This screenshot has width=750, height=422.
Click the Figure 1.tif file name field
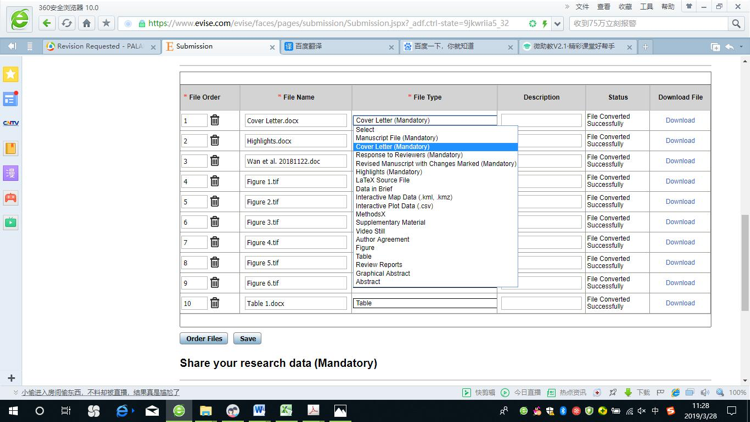coord(295,182)
